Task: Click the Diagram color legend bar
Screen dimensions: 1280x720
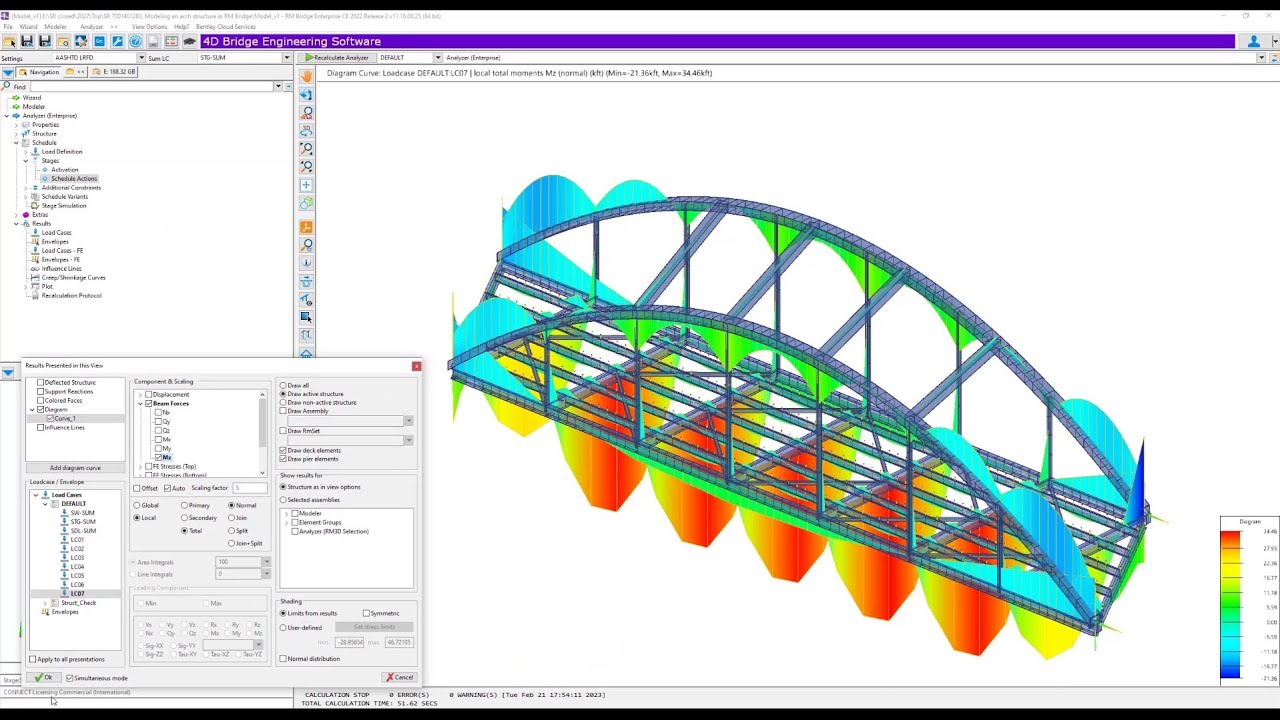Action: [1230, 605]
